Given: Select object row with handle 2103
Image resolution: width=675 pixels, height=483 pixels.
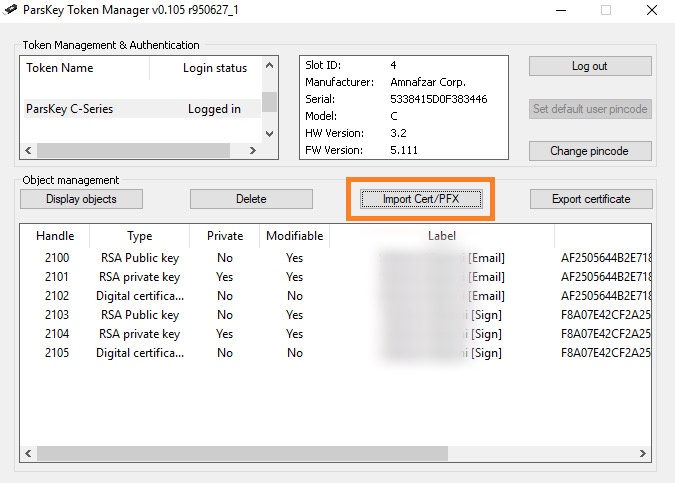Looking at the screenshot, I should coord(336,315).
